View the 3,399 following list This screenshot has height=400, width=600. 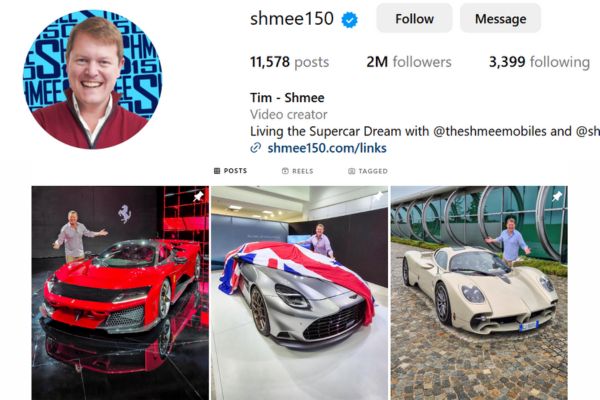pos(539,62)
